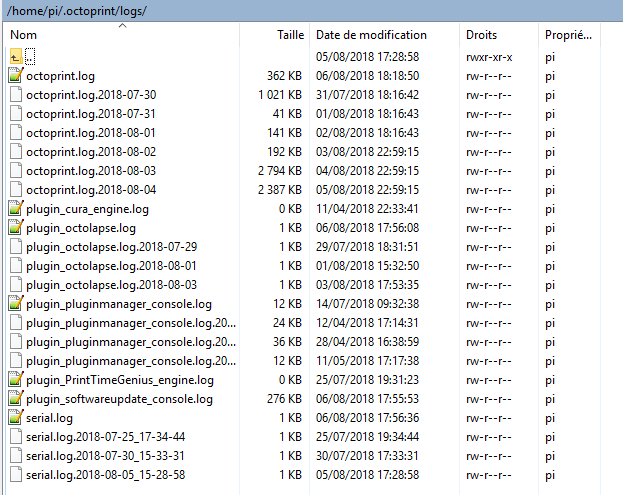Select file name octoprint.log.2018-07-31
This screenshot has height=495, width=623.
pos(91,114)
